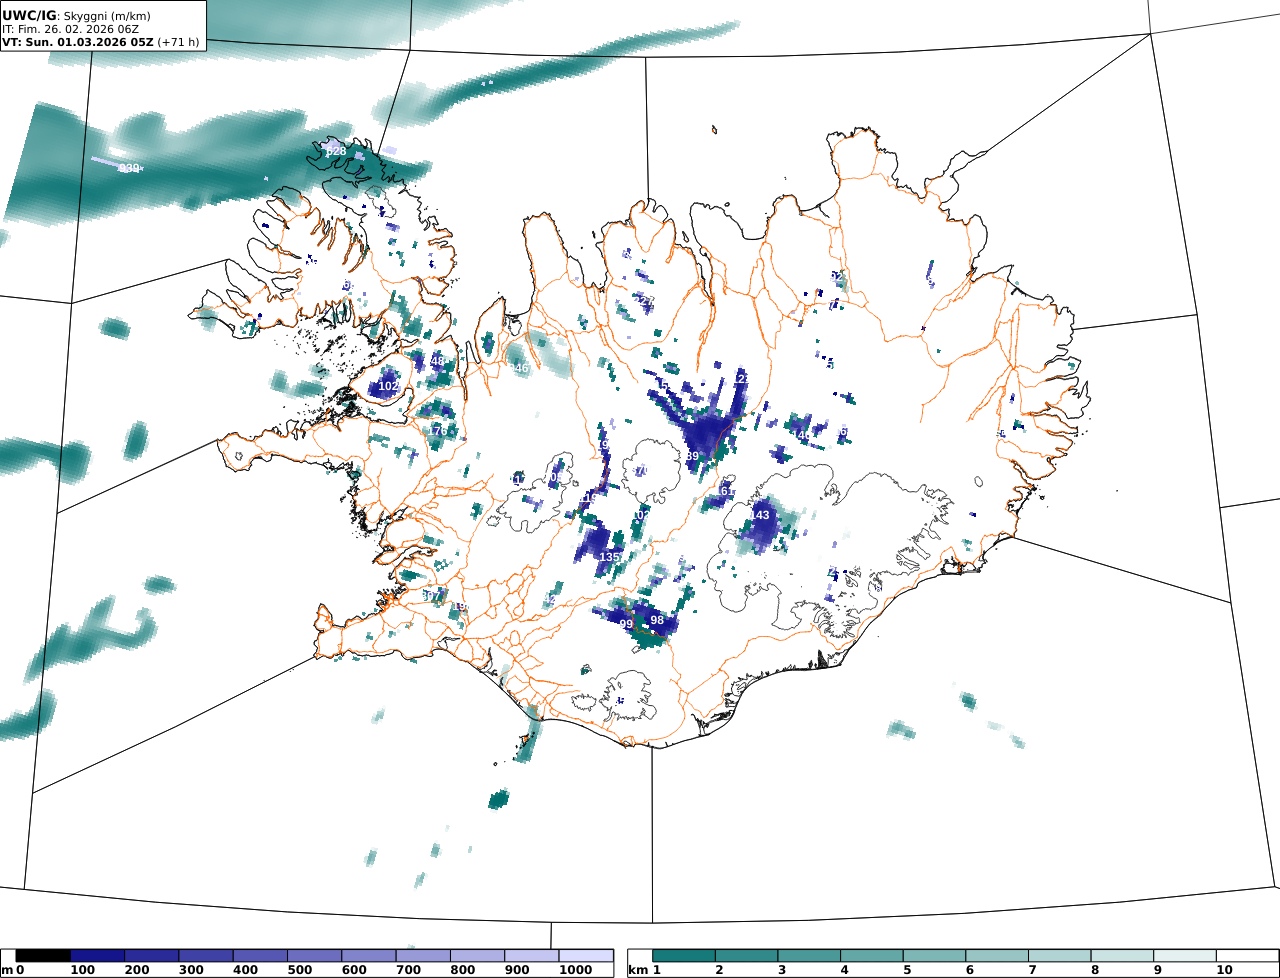Click the '89' value in the central blue area
Viewport: 1280px width, 978px height.
[x=692, y=456]
